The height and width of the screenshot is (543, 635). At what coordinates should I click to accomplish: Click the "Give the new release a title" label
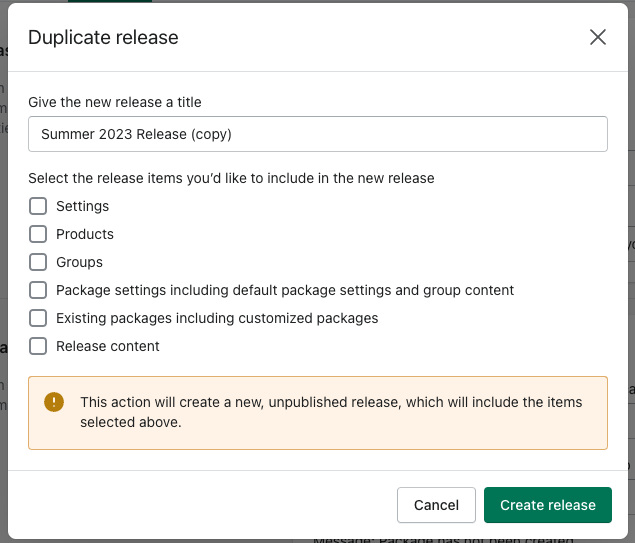pyautogui.click(x=129, y=102)
